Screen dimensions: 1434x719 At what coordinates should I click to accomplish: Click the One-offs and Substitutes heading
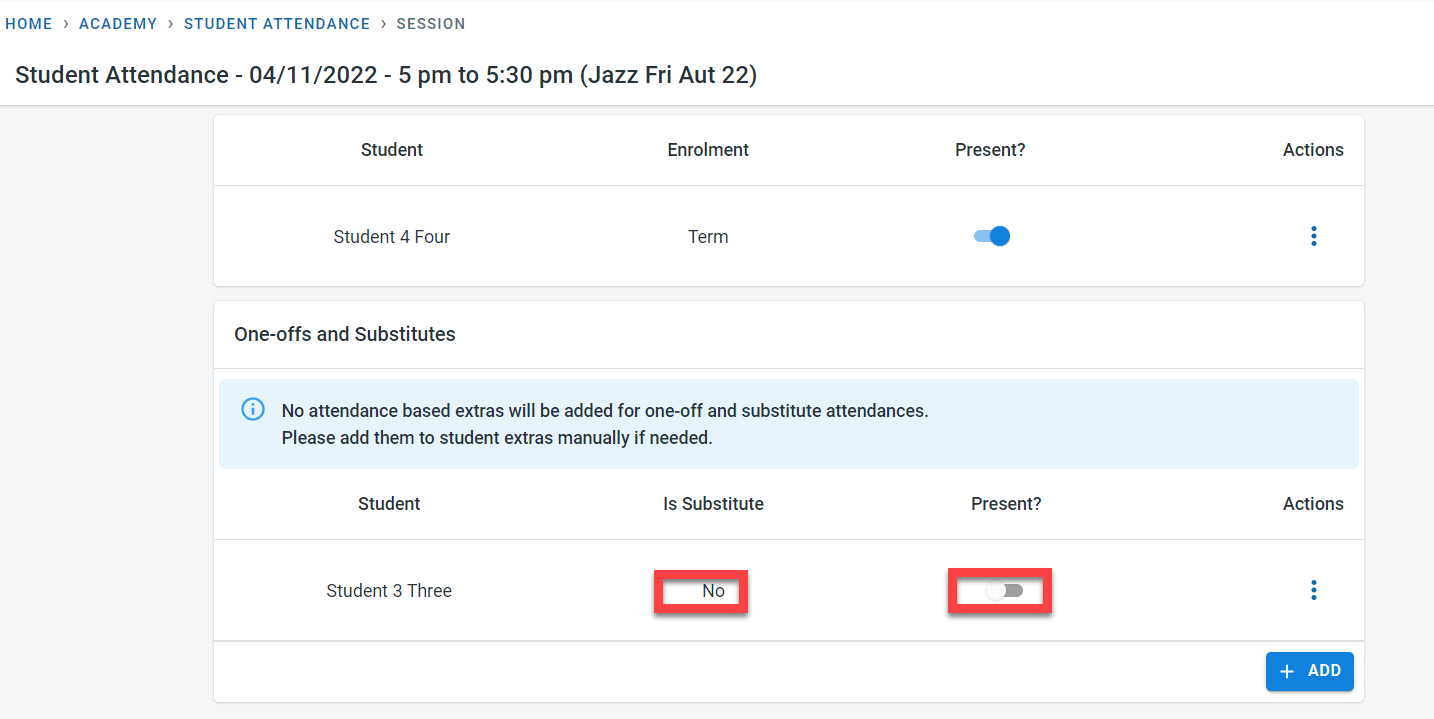coord(345,335)
